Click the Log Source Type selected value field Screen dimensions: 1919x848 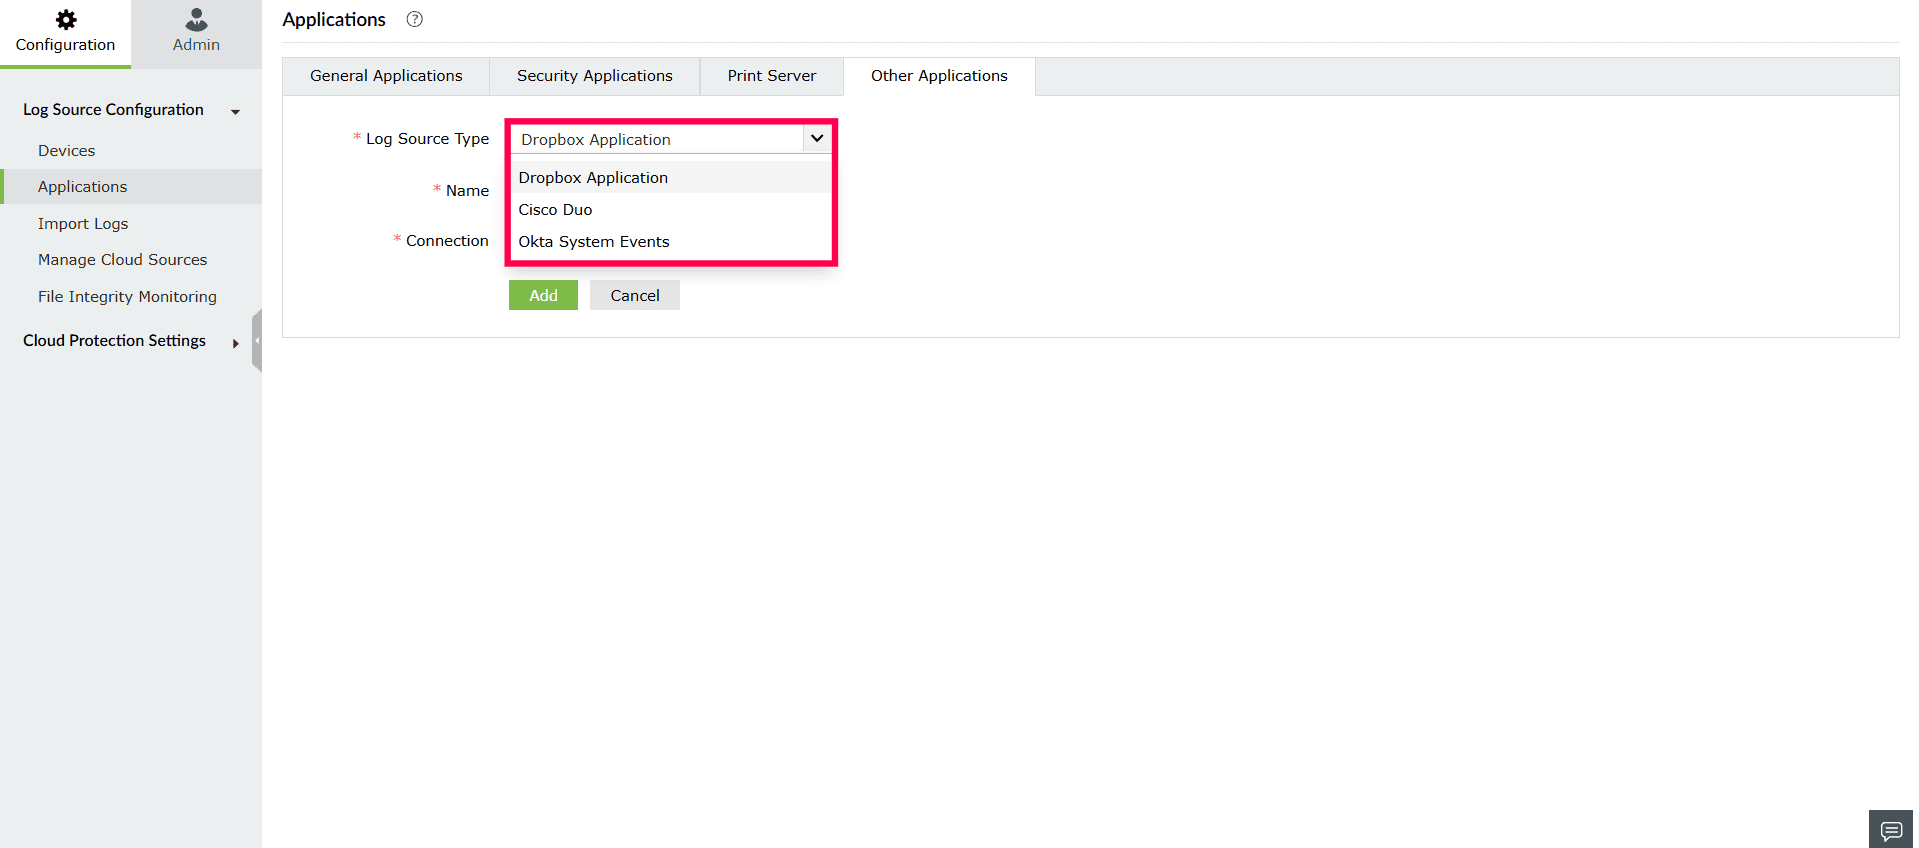tap(657, 139)
